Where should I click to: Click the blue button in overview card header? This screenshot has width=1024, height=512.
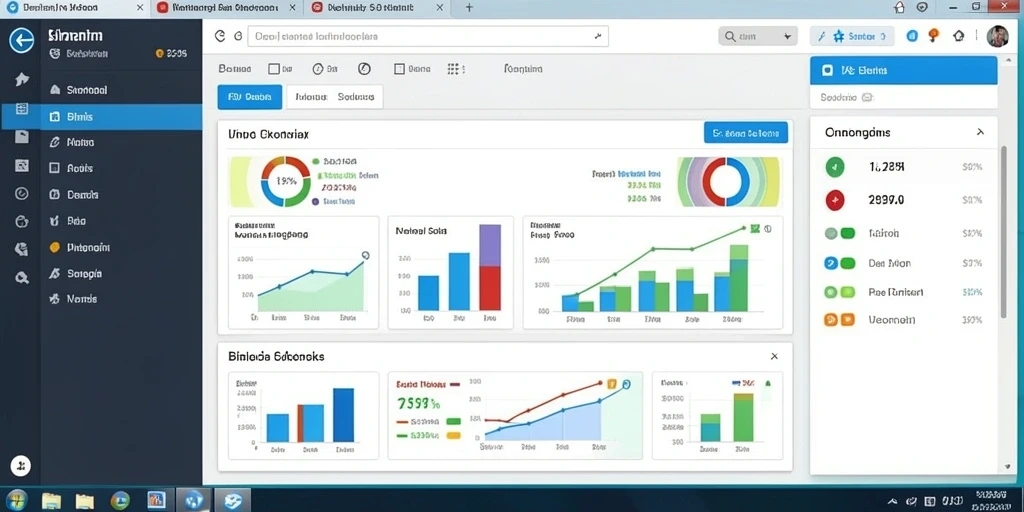pos(746,133)
